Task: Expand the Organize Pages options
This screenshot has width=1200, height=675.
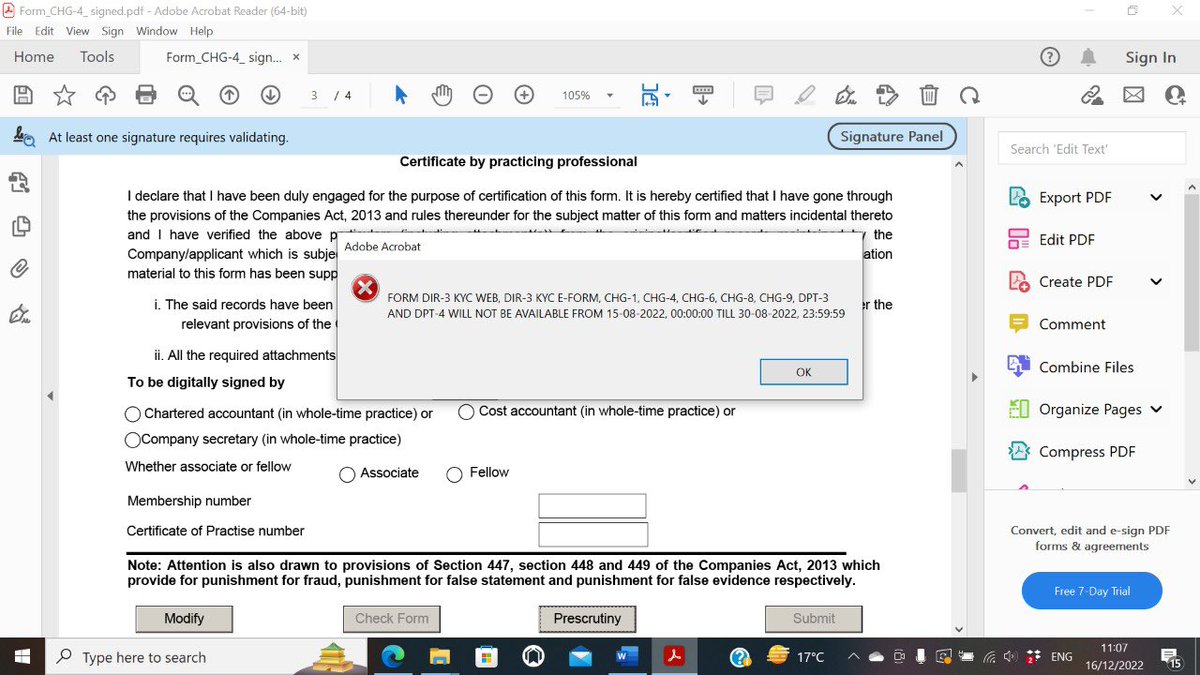Action: 1157,408
